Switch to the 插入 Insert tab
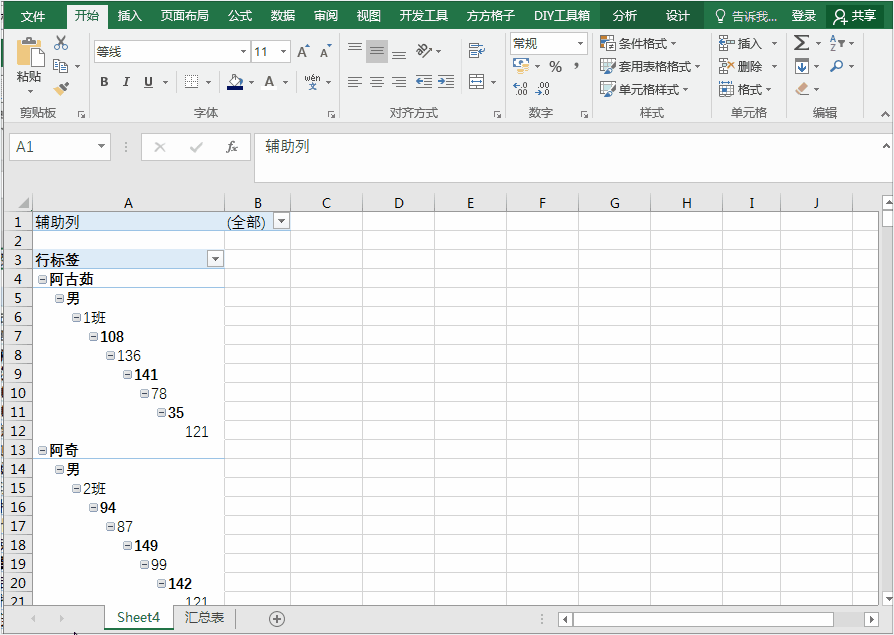 (129, 16)
